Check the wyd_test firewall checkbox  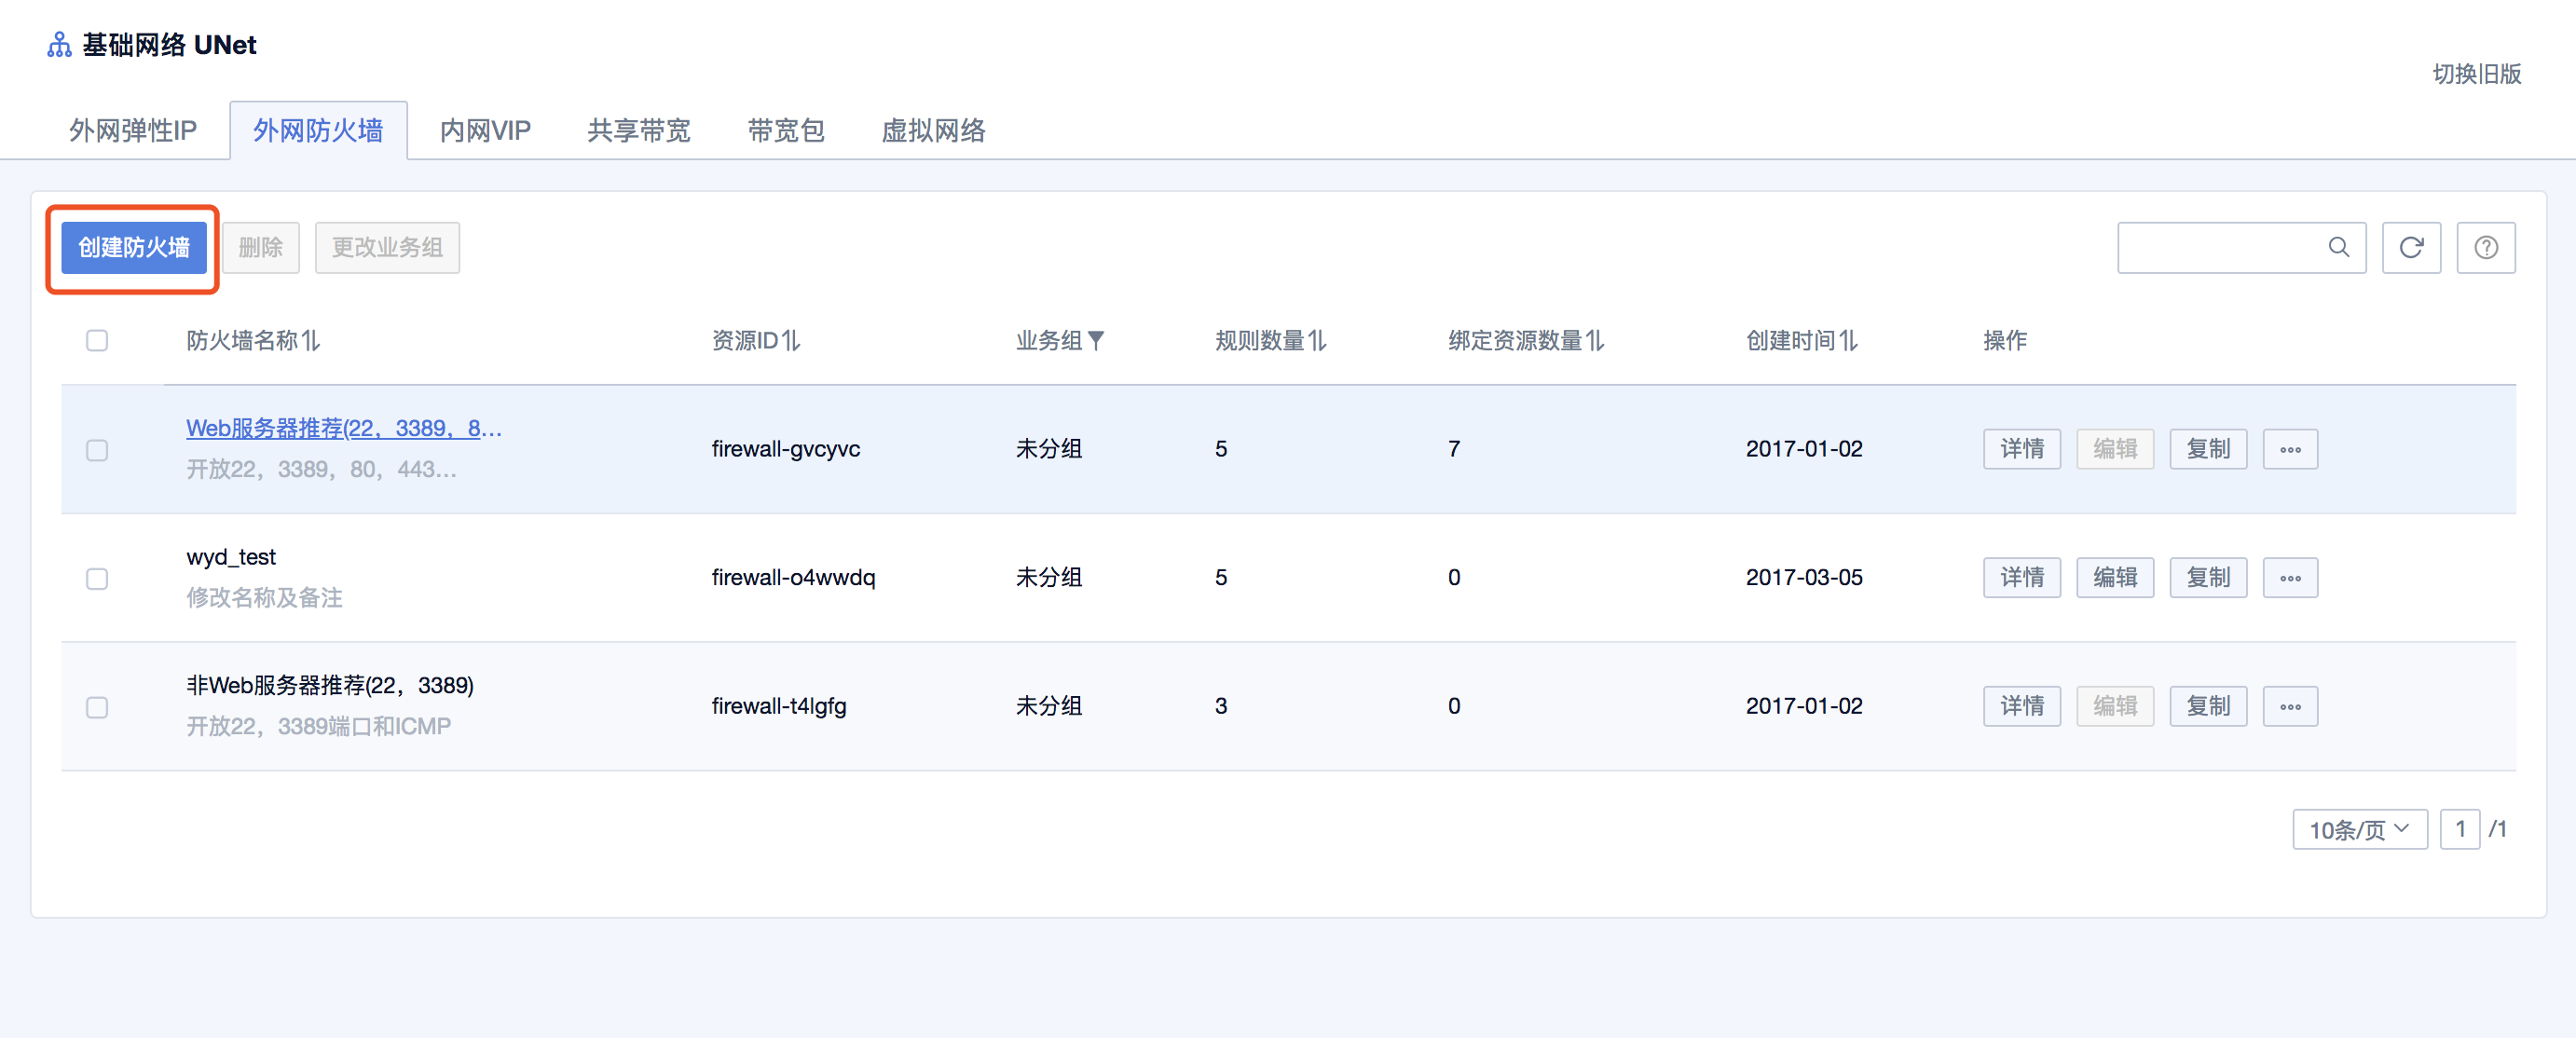click(97, 579)
